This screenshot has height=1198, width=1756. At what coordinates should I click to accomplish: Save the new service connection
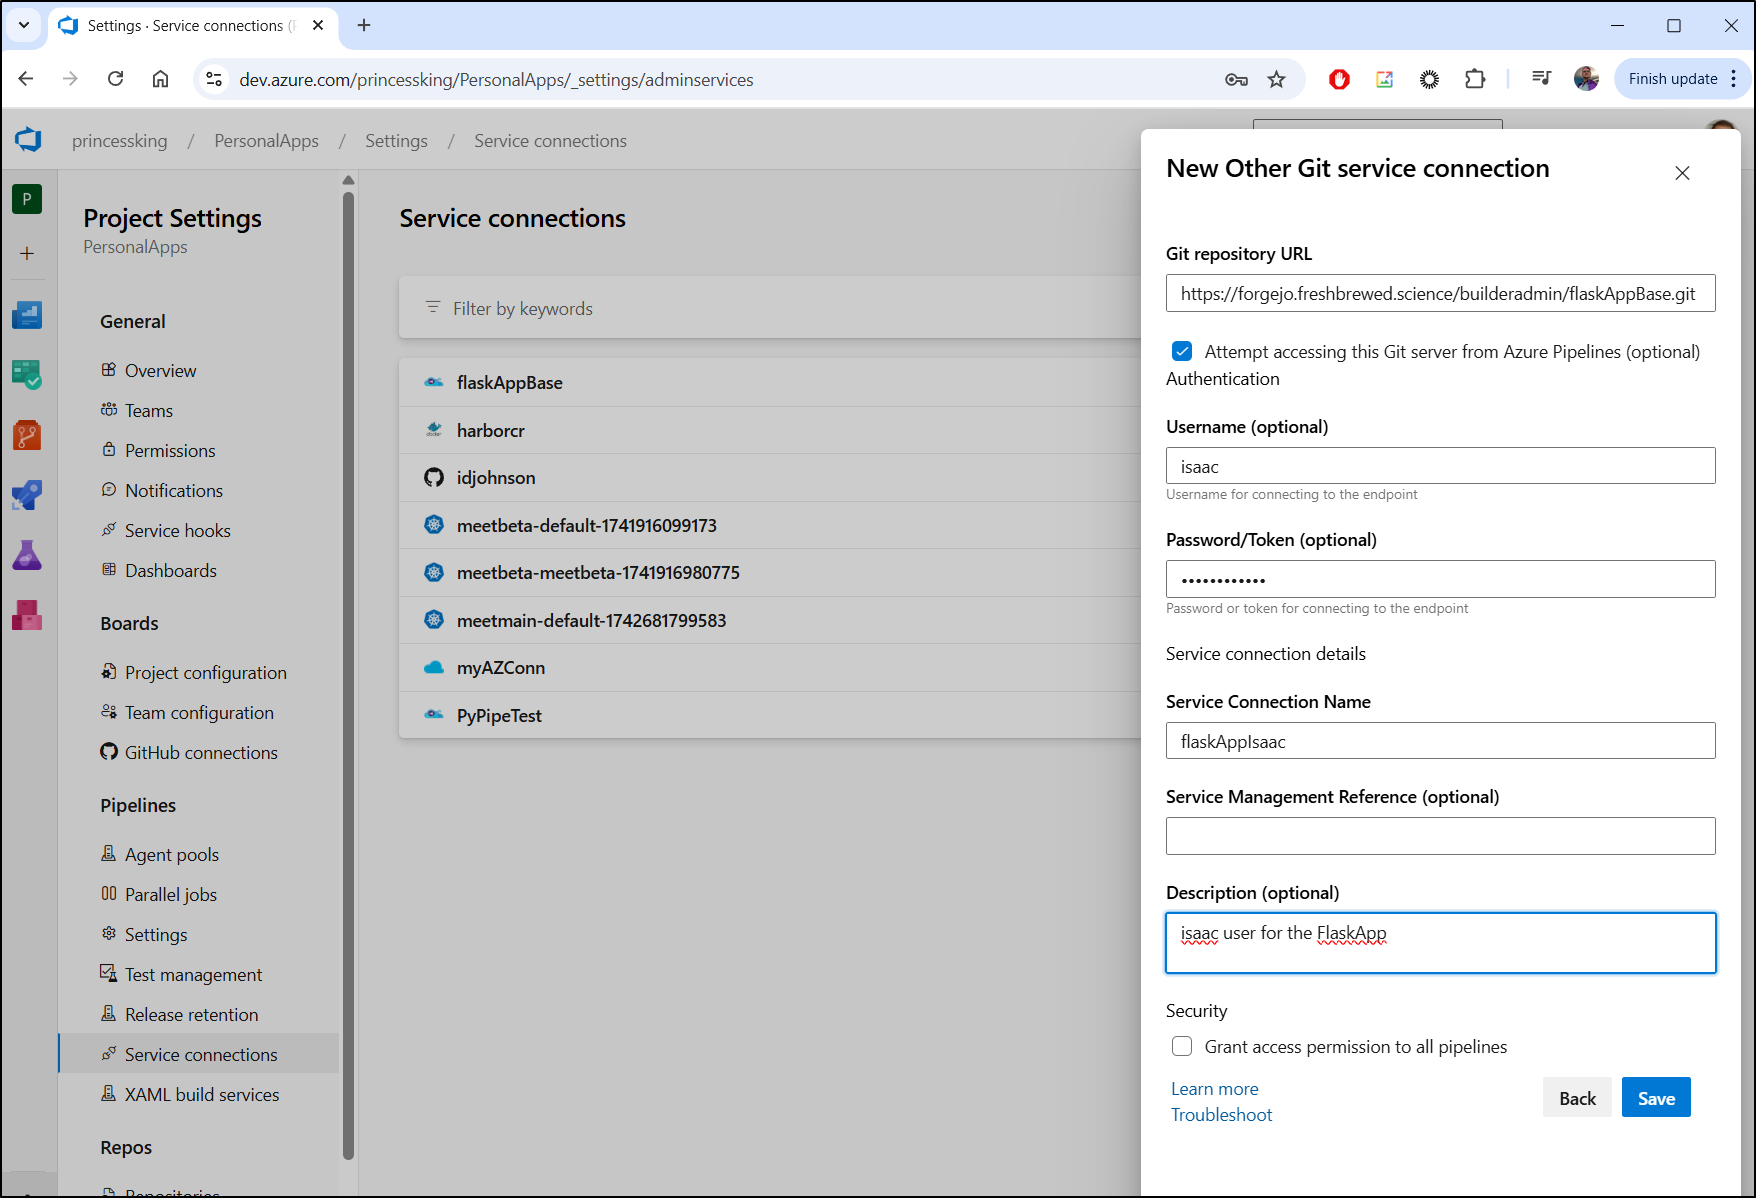(1656, 1097)
